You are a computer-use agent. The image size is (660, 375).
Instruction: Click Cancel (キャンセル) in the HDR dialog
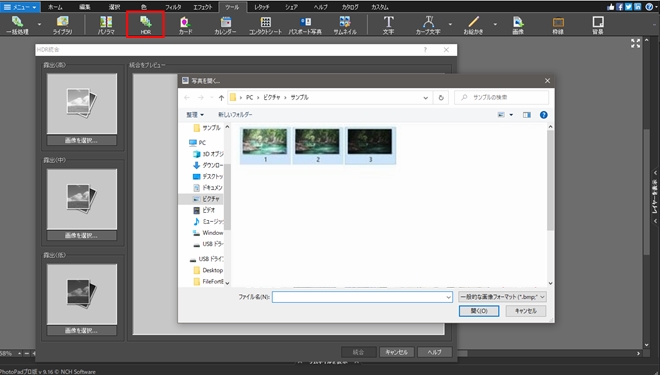(x=397, y=352)
